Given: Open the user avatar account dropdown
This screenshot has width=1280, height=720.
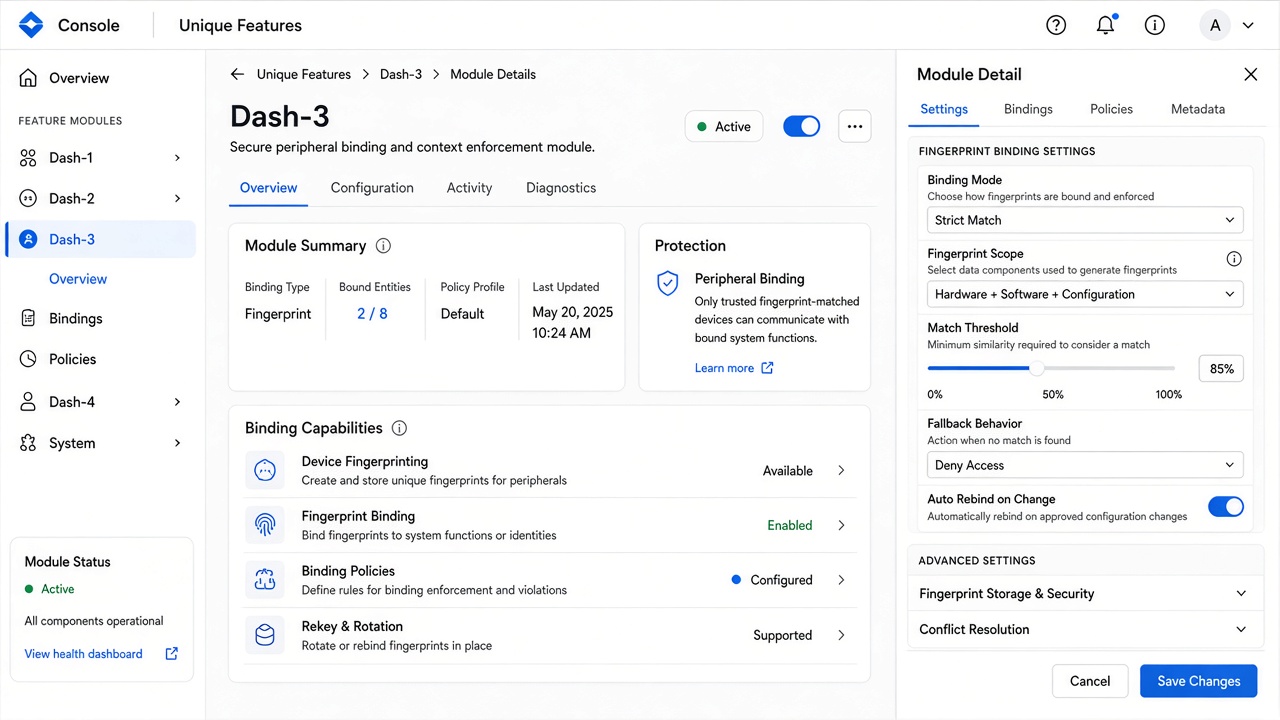Looking at the screenshot, I should pos(1227,25).
